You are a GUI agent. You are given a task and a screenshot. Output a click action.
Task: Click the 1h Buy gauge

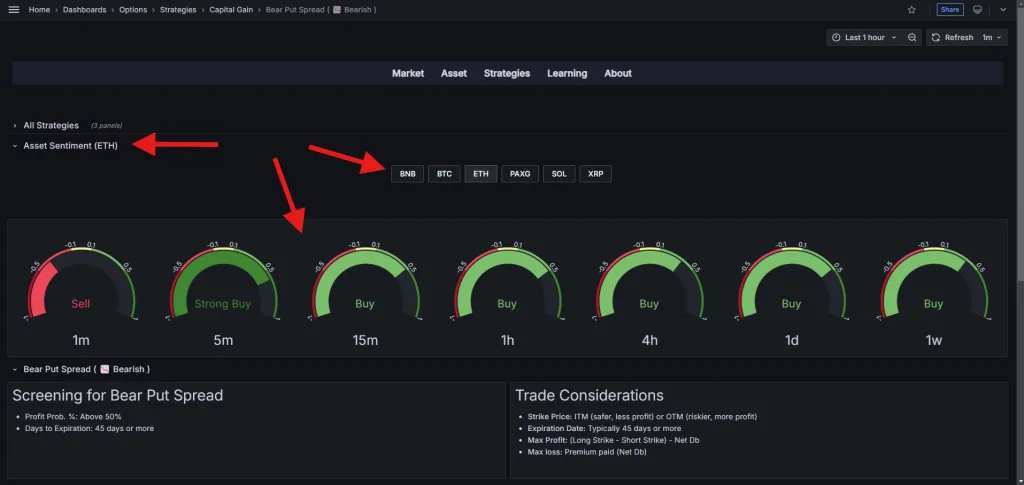[x=507, y=287]
